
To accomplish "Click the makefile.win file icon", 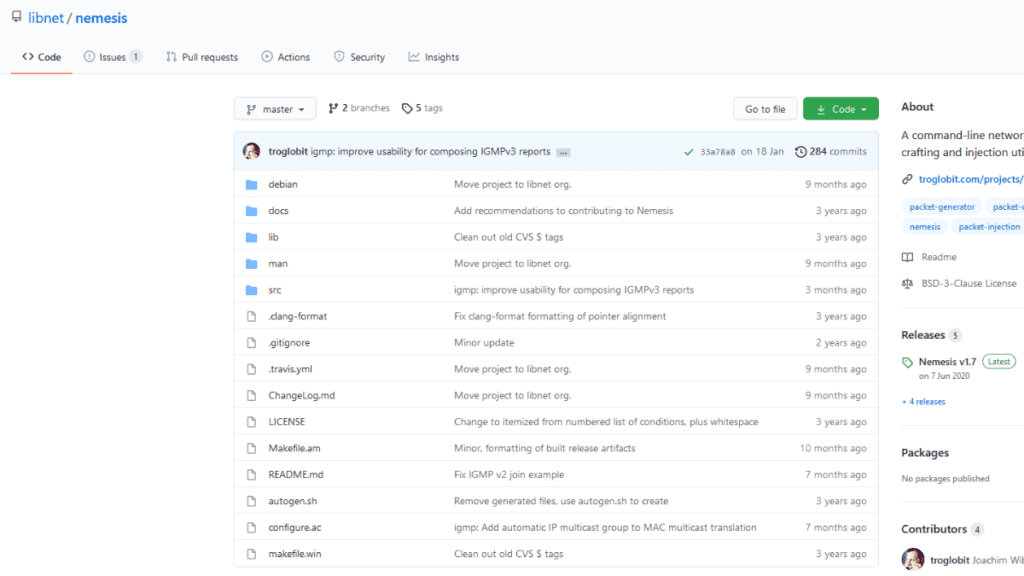I will [x=251, y=554].
